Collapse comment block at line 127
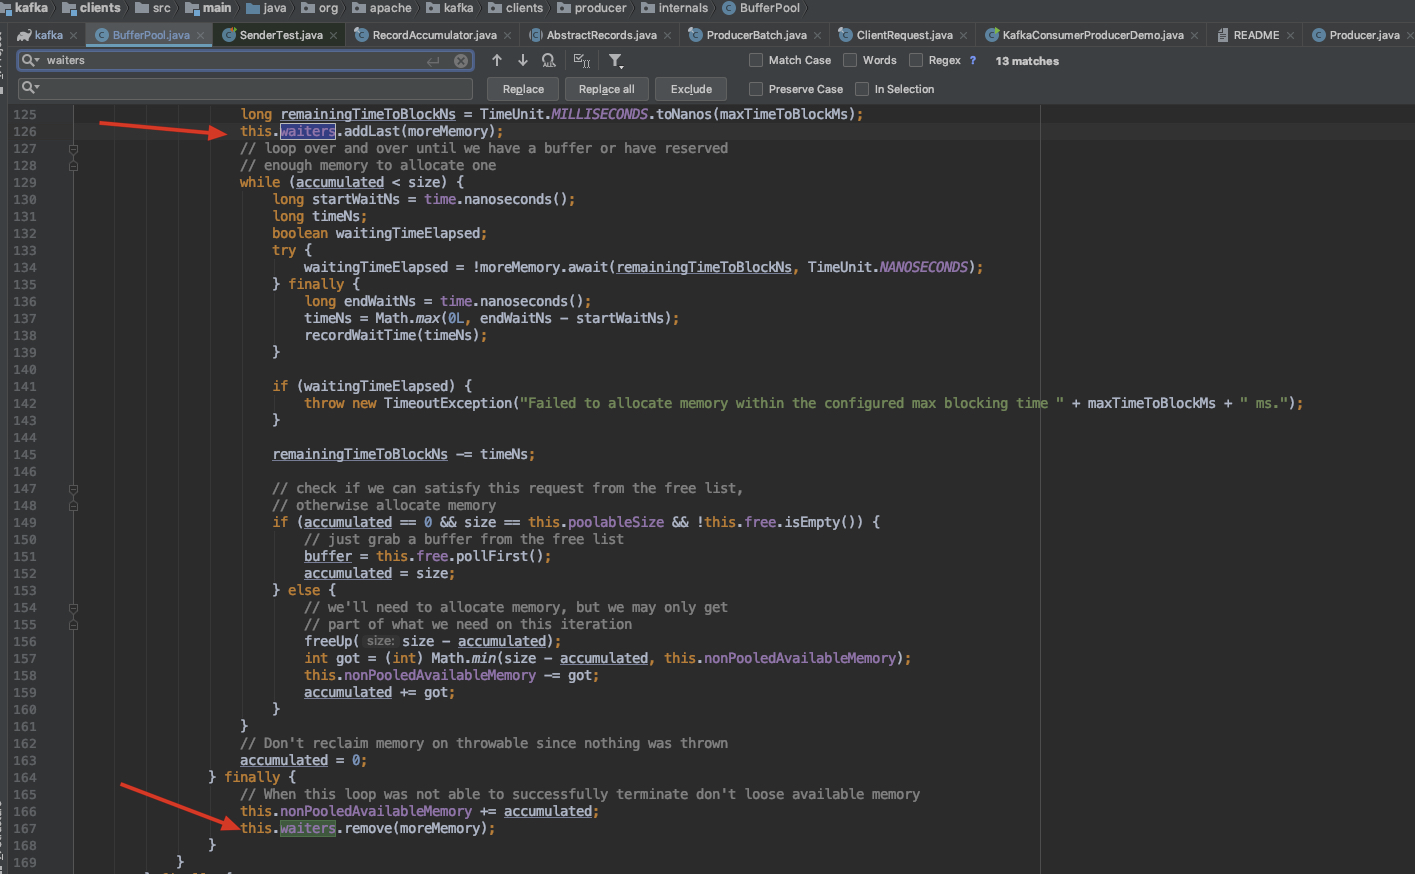1415x874 pixels. (x=73, y=149)
